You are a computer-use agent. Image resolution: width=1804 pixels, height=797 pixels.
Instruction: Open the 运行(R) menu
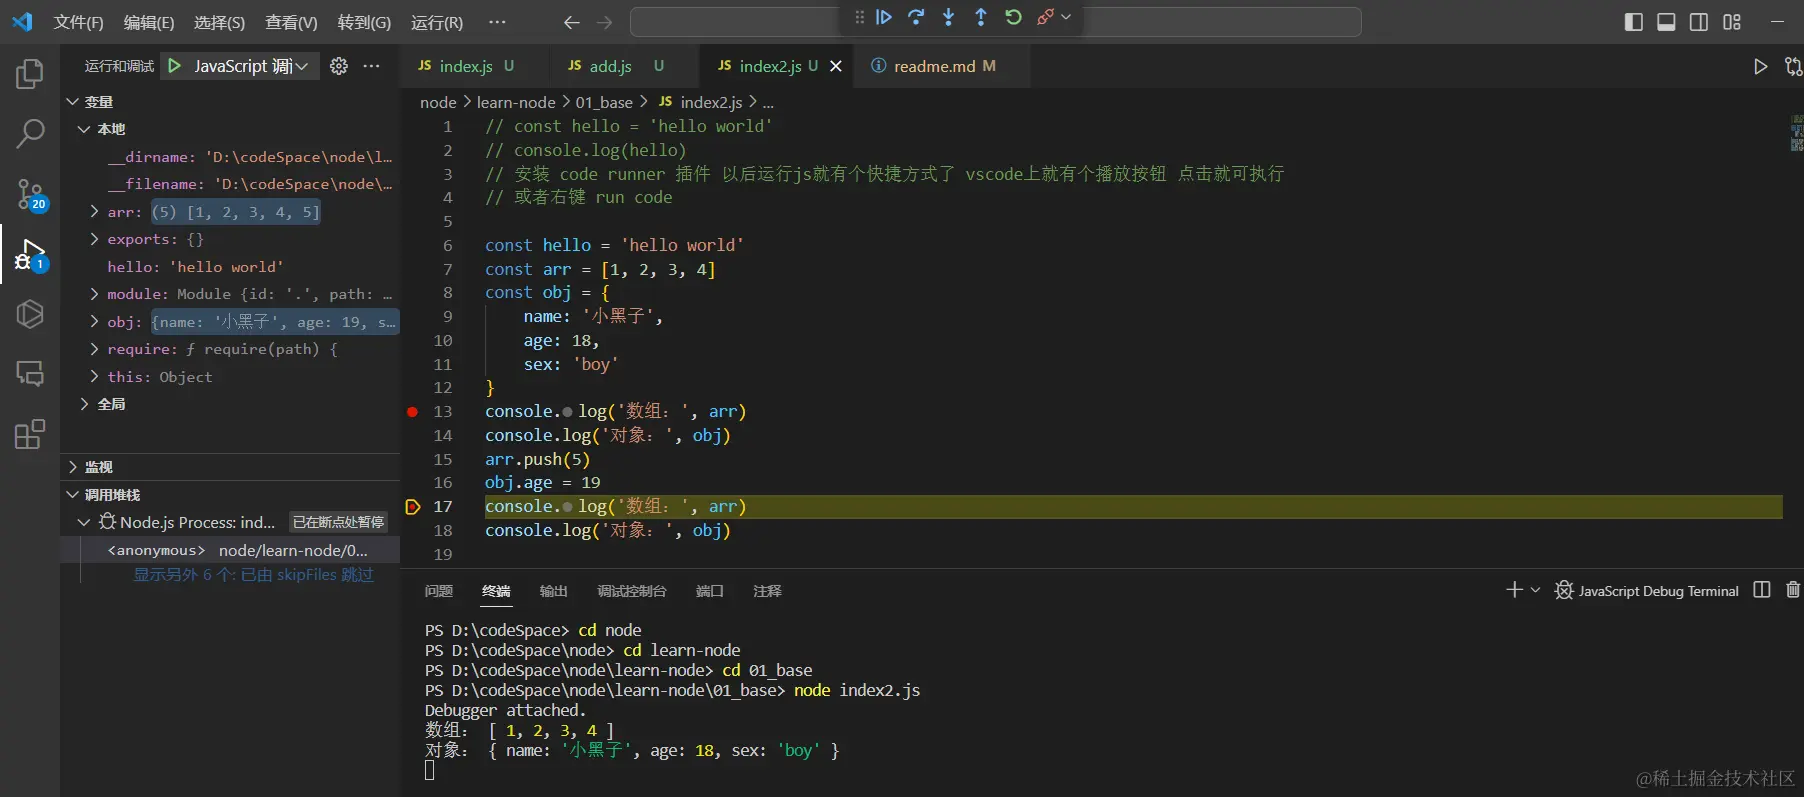437,22
